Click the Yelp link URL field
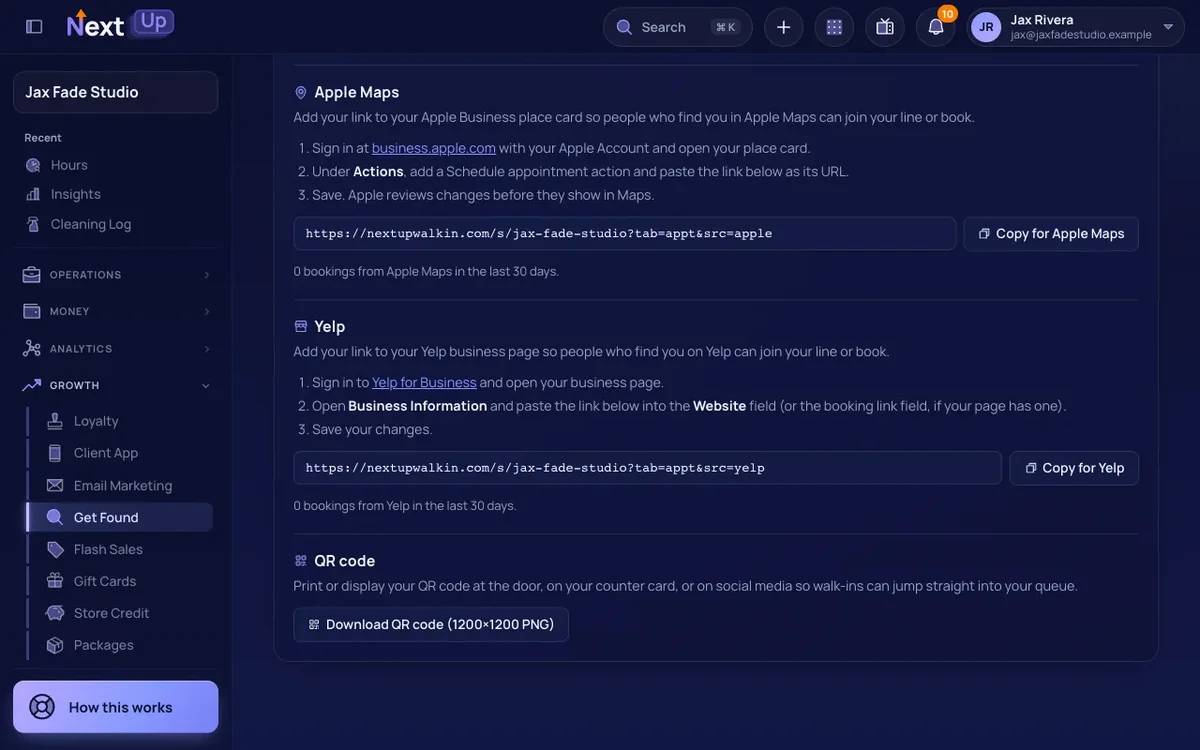 [x=647, y=468]
